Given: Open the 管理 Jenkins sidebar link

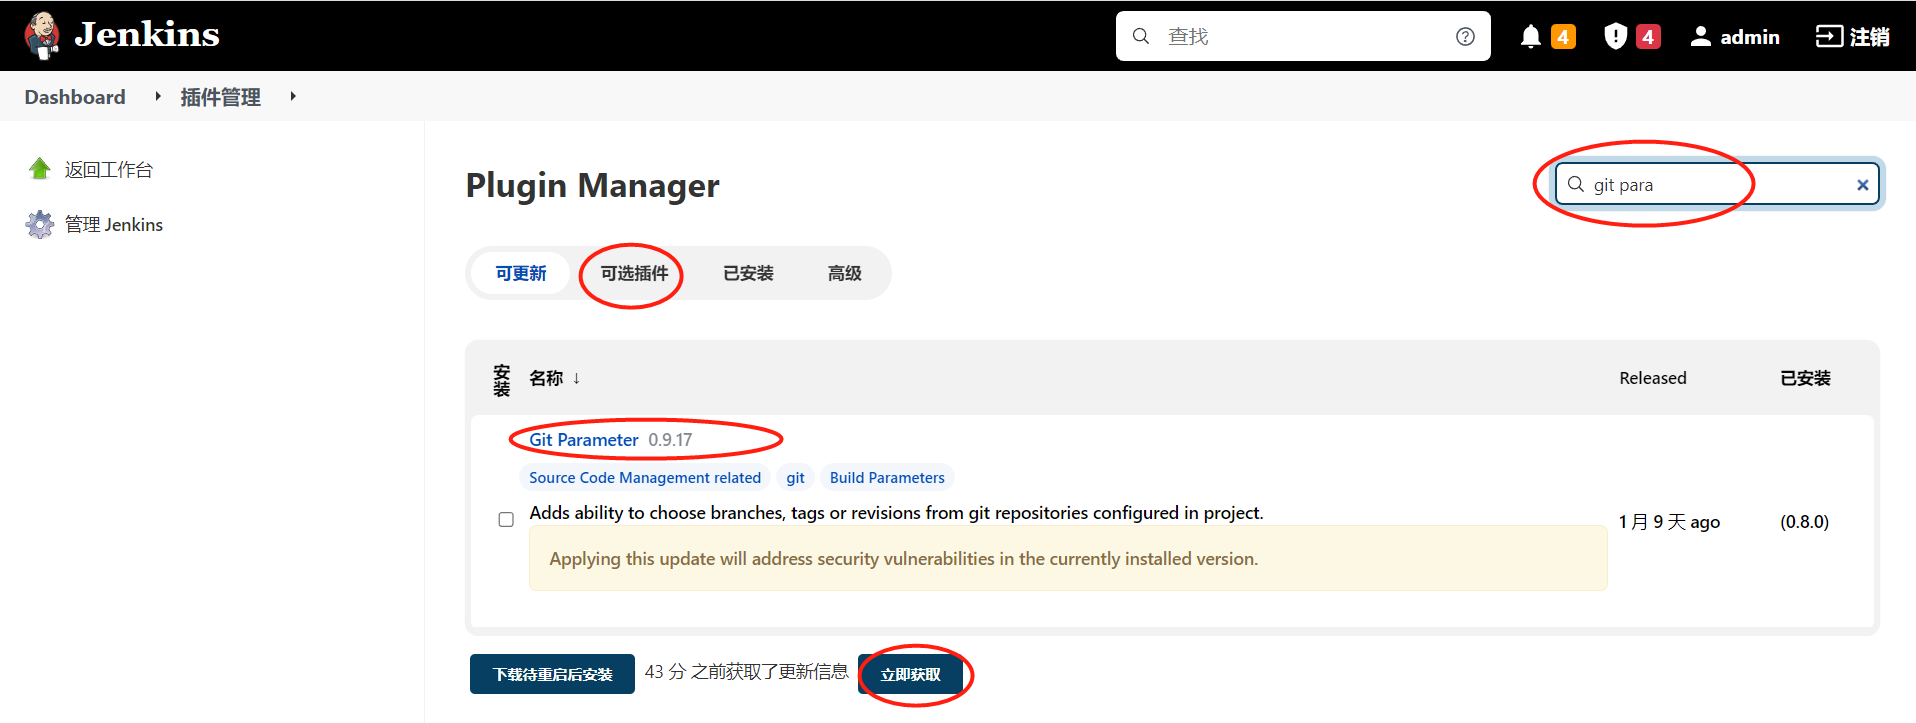Looking at the screenshot, I should [114, 225].
